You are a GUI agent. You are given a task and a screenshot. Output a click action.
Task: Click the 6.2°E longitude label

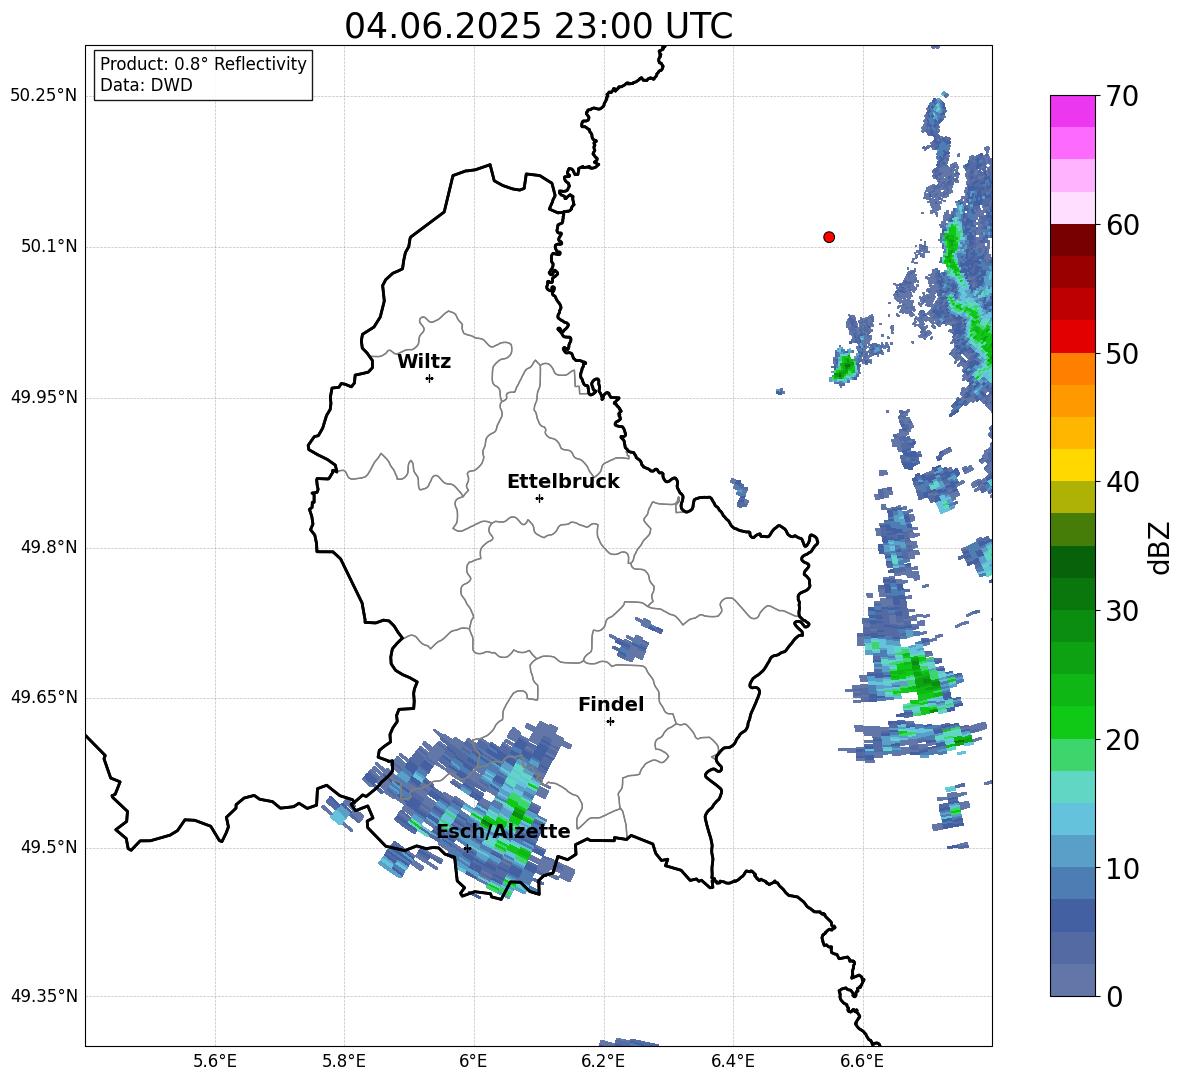tap(603, 1061)
